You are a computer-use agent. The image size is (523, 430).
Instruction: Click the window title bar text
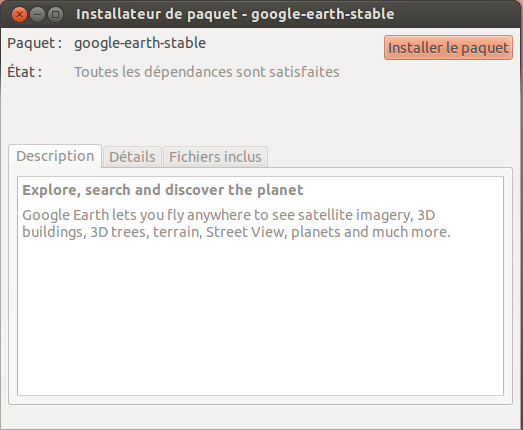pos(235,14)
